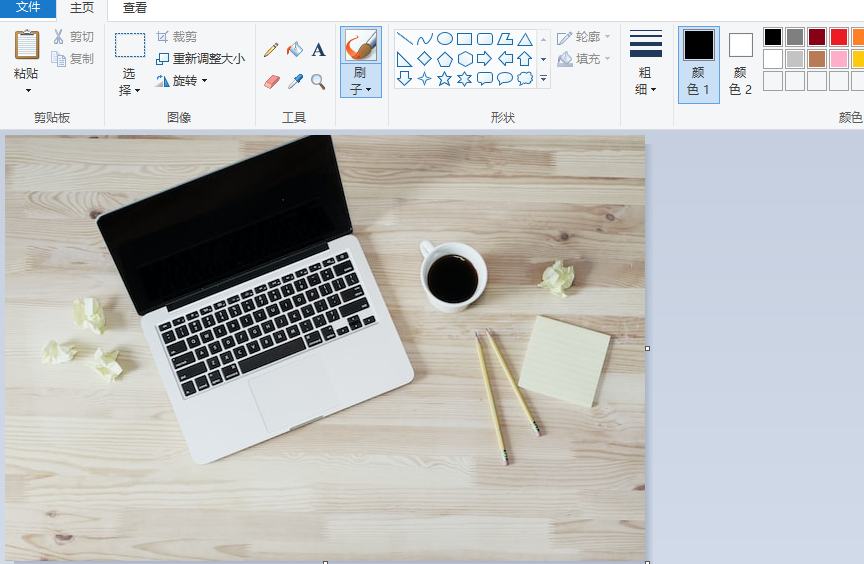Viewport: 864px width, 564px height.
Task: Select the Pencil tool
Action: (x=271, y=50)
